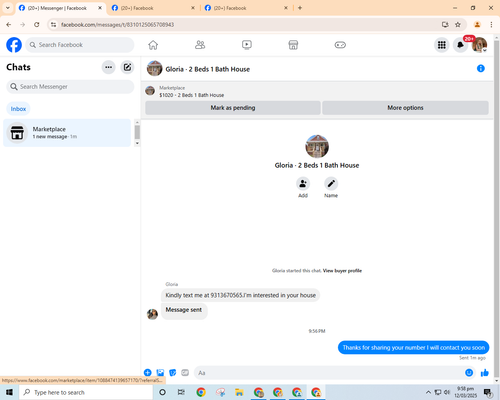500x400 pixels.
Task: Open the Facebook Home icon
Action: [153, 45]
